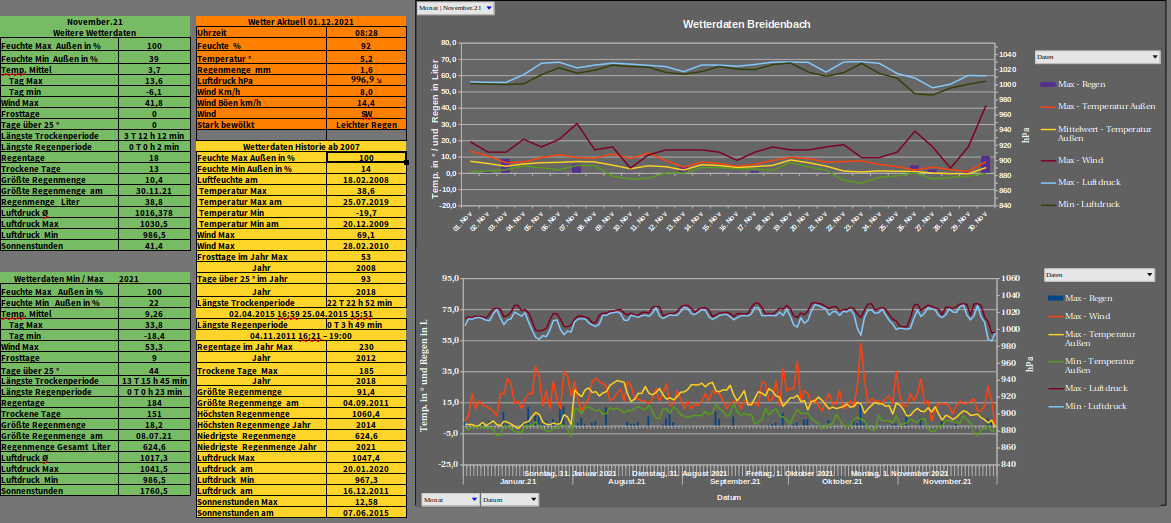Select the 'Sonnenstunden' value '41,4'
The height and width of the screenshot is (523, 1171).
155,246
